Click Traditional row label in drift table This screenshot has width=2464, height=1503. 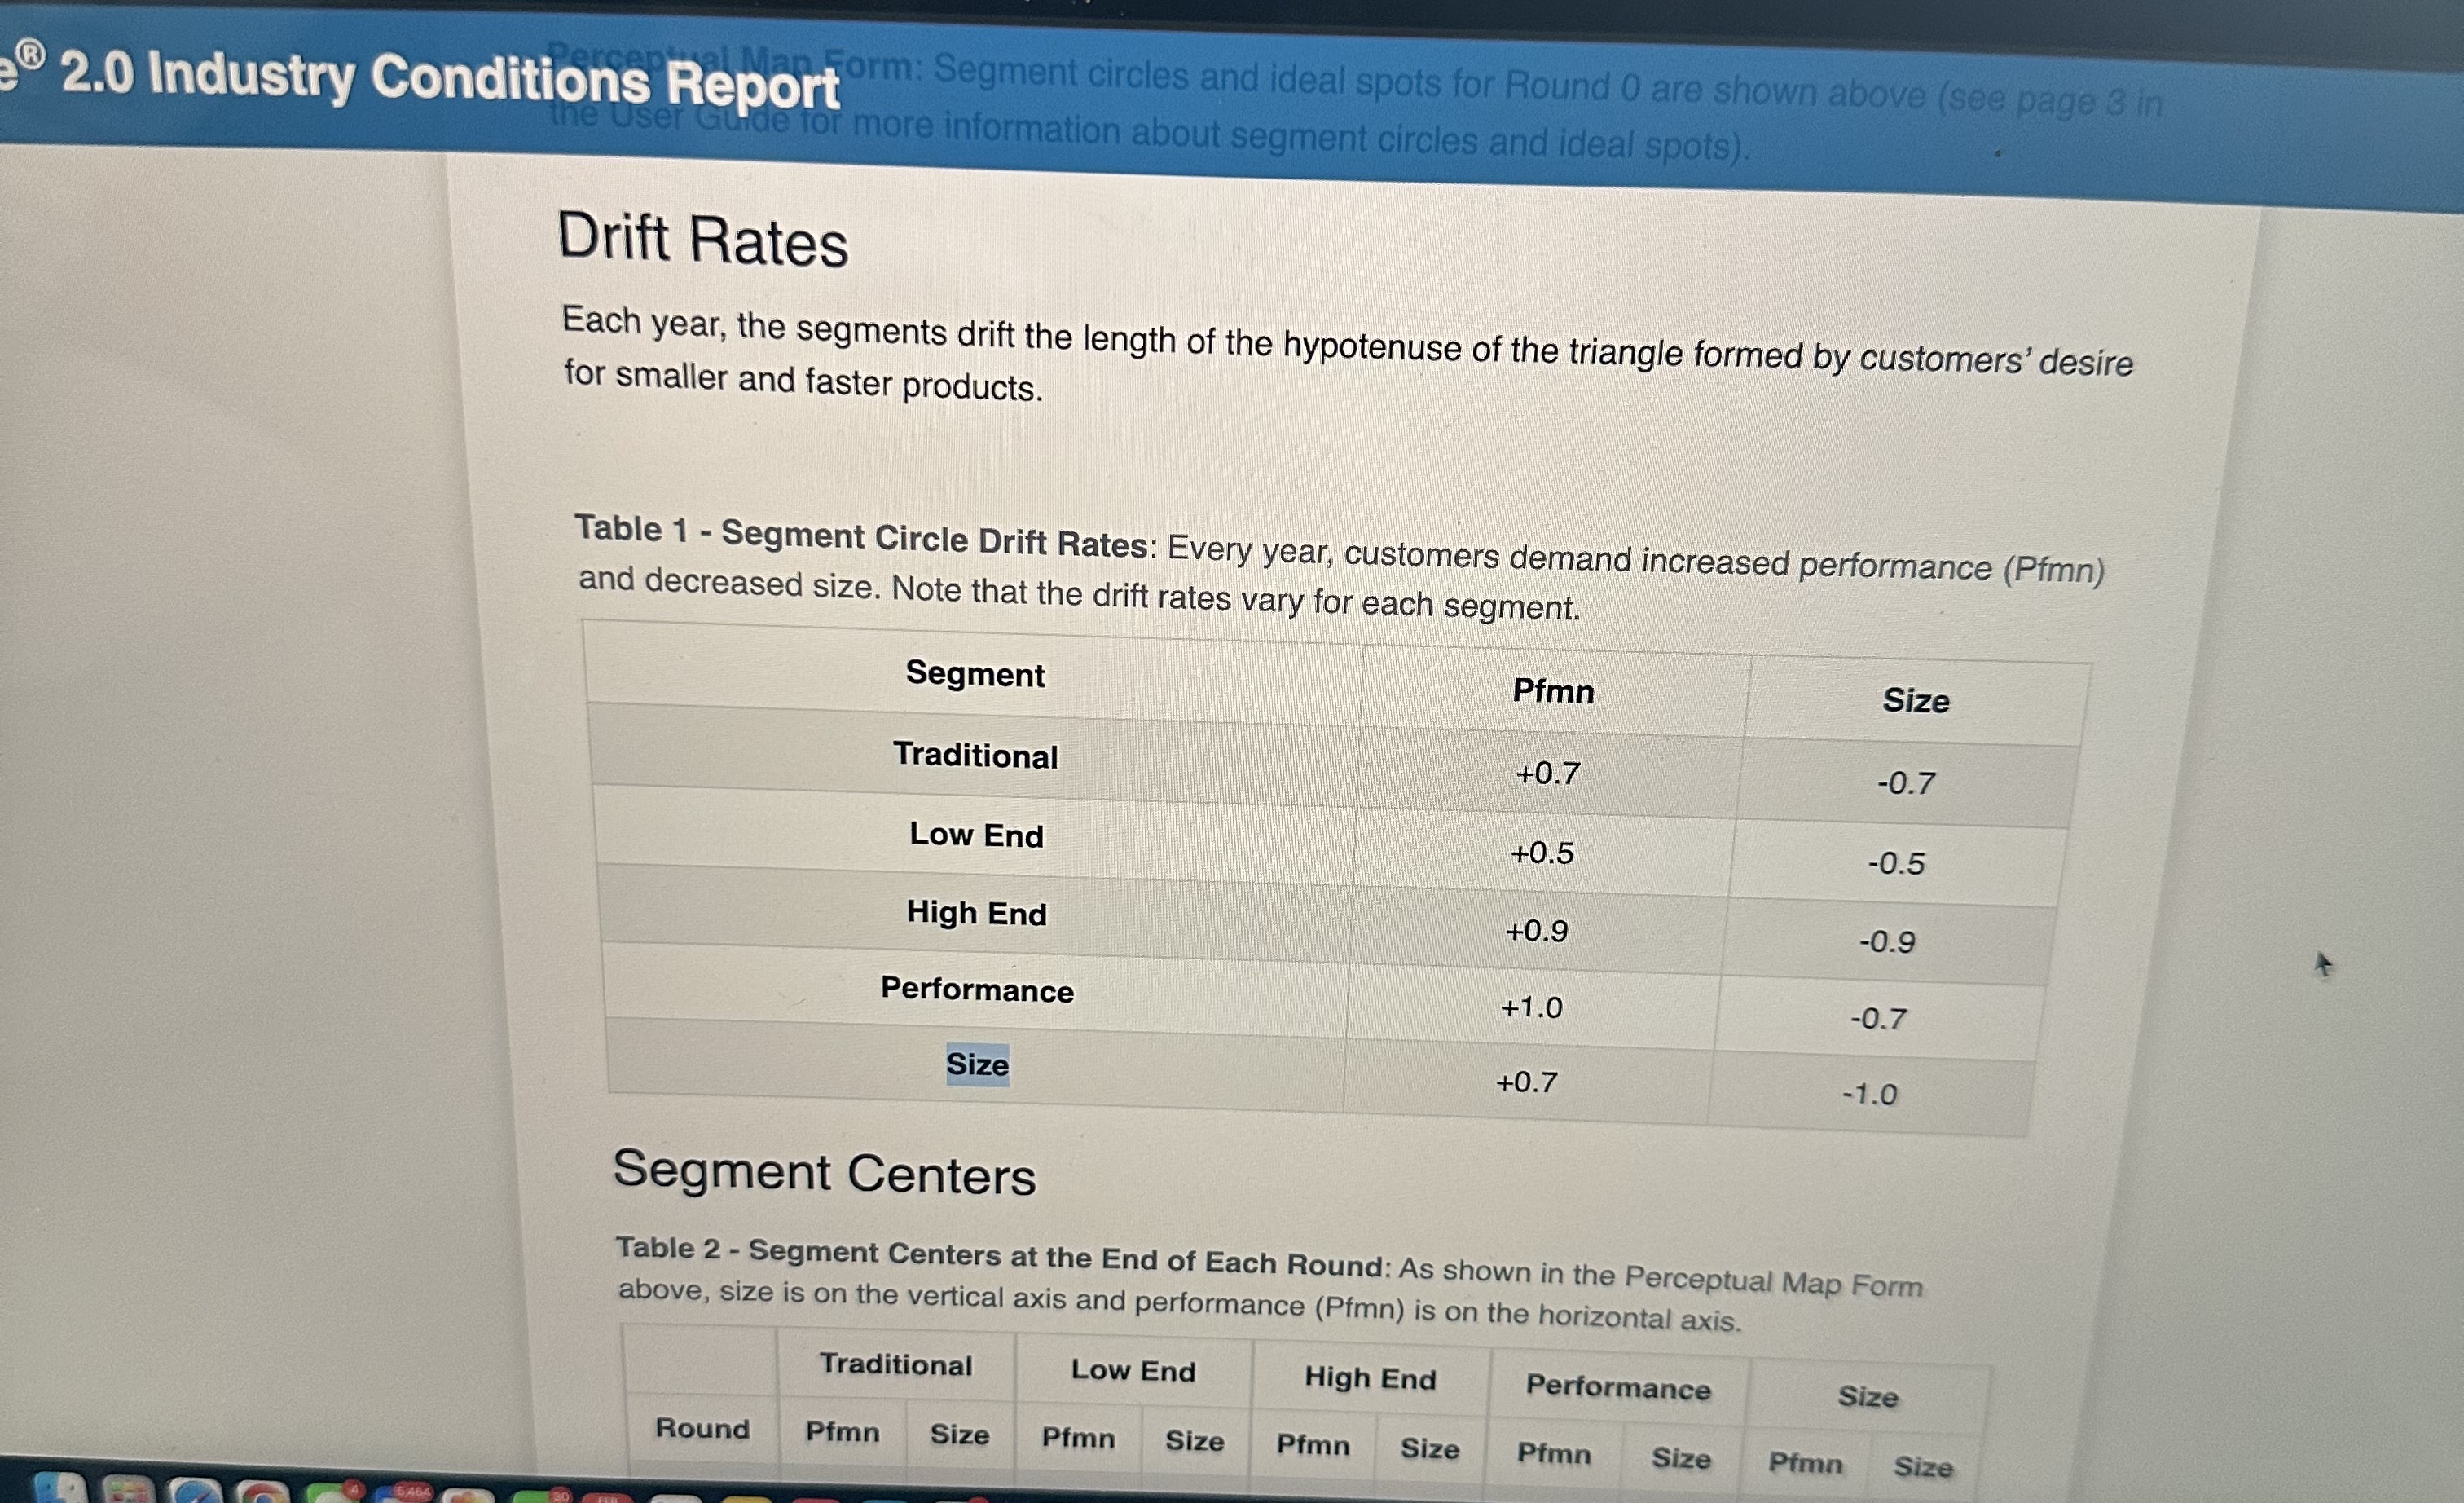(975, 755)
